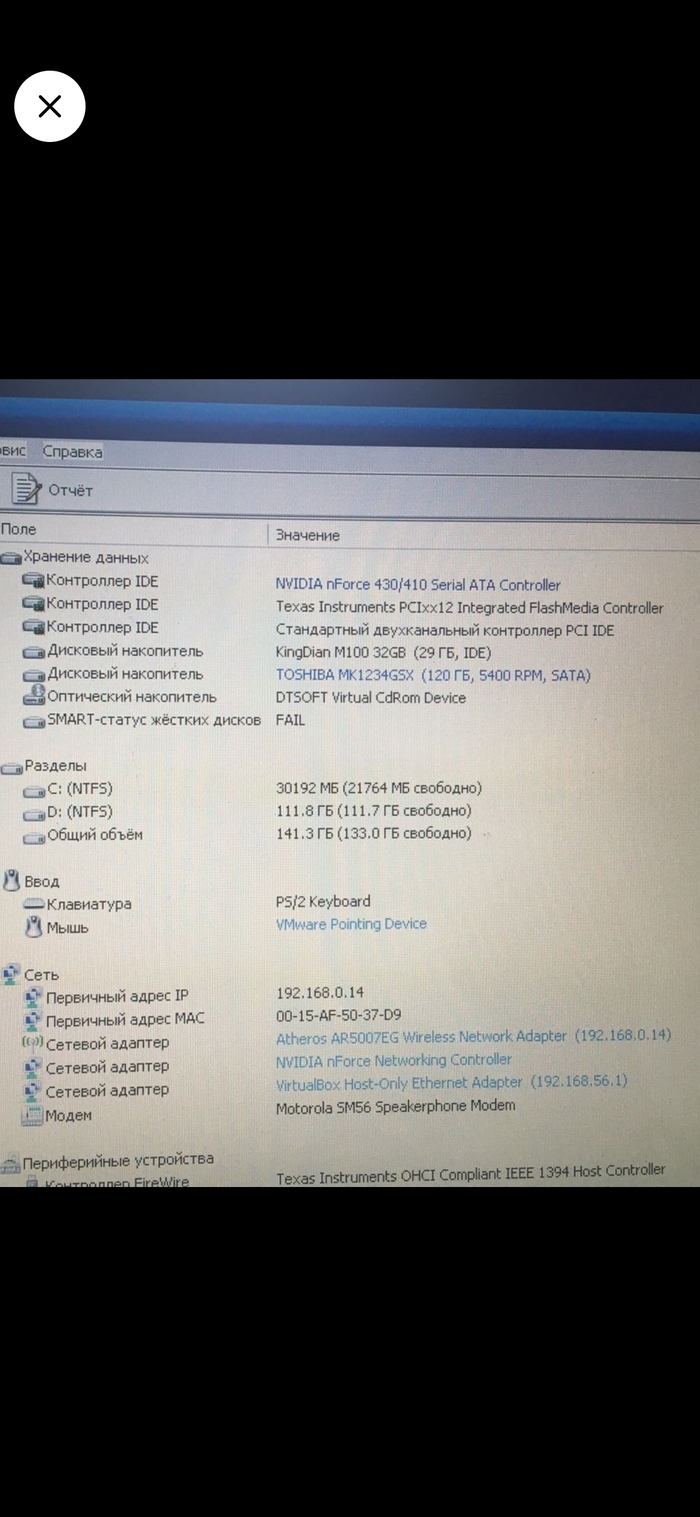Select the Первичный адрес MAC row
This screenshot has height=1517, width=700.
click(x=124, y=1019)
